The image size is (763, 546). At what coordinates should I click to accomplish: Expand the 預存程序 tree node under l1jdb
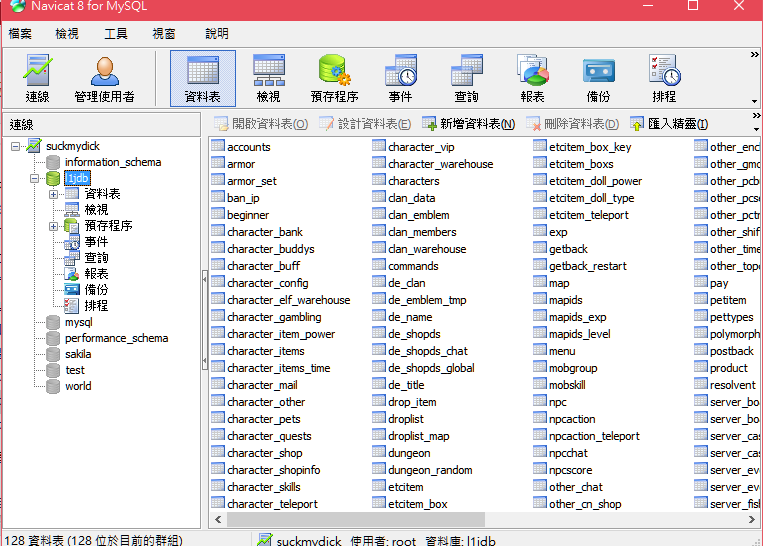54,226
